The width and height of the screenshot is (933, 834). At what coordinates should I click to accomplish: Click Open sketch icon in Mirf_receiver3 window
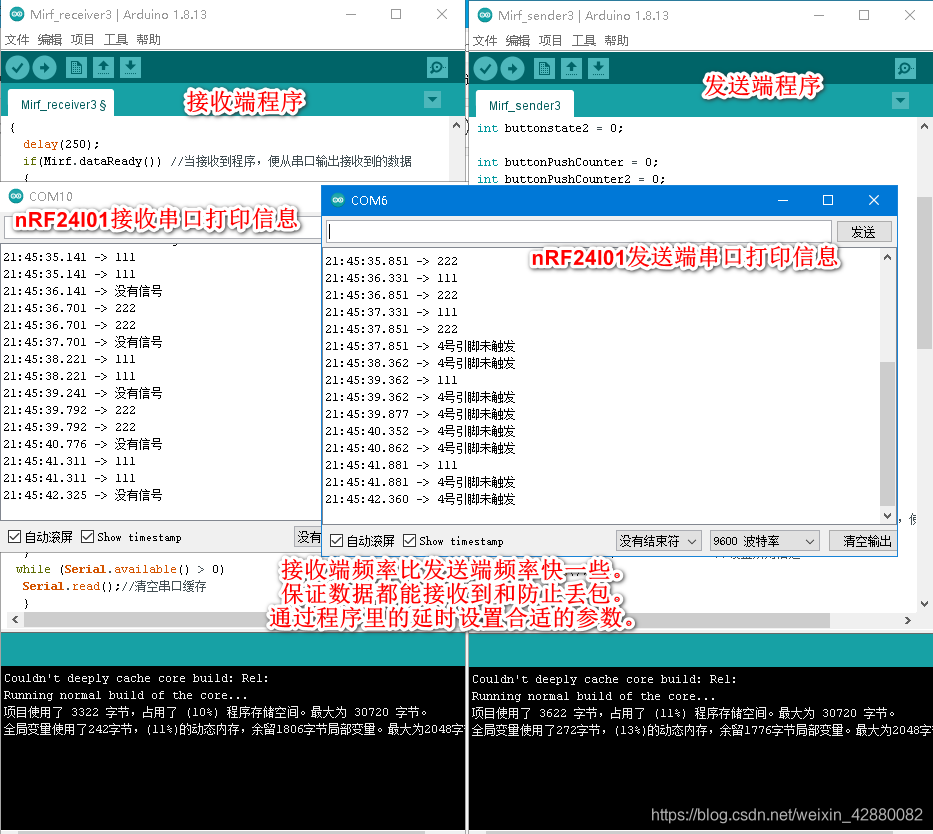coord(103,68)
